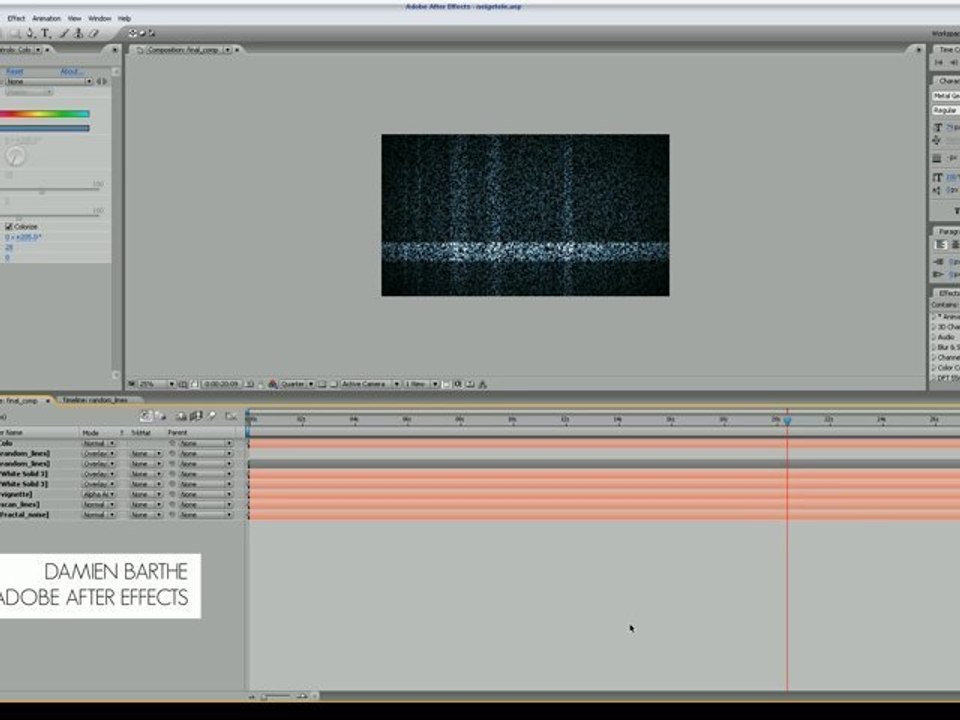This screenshot has height=720, width=960.
Task: Click the Master Hue angle dial
Action: click(x=15, y=157)
